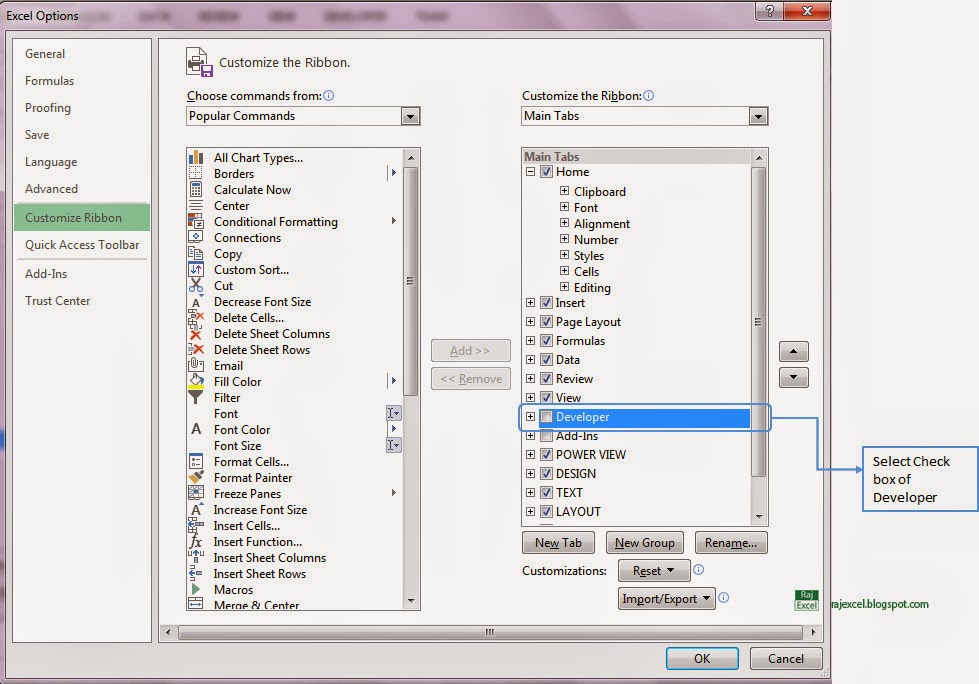Image resolution: width=979 pixels, height=684 pixels.
Task: Enable the Developer tab checkbox
Action: click(x=547, y=417)
